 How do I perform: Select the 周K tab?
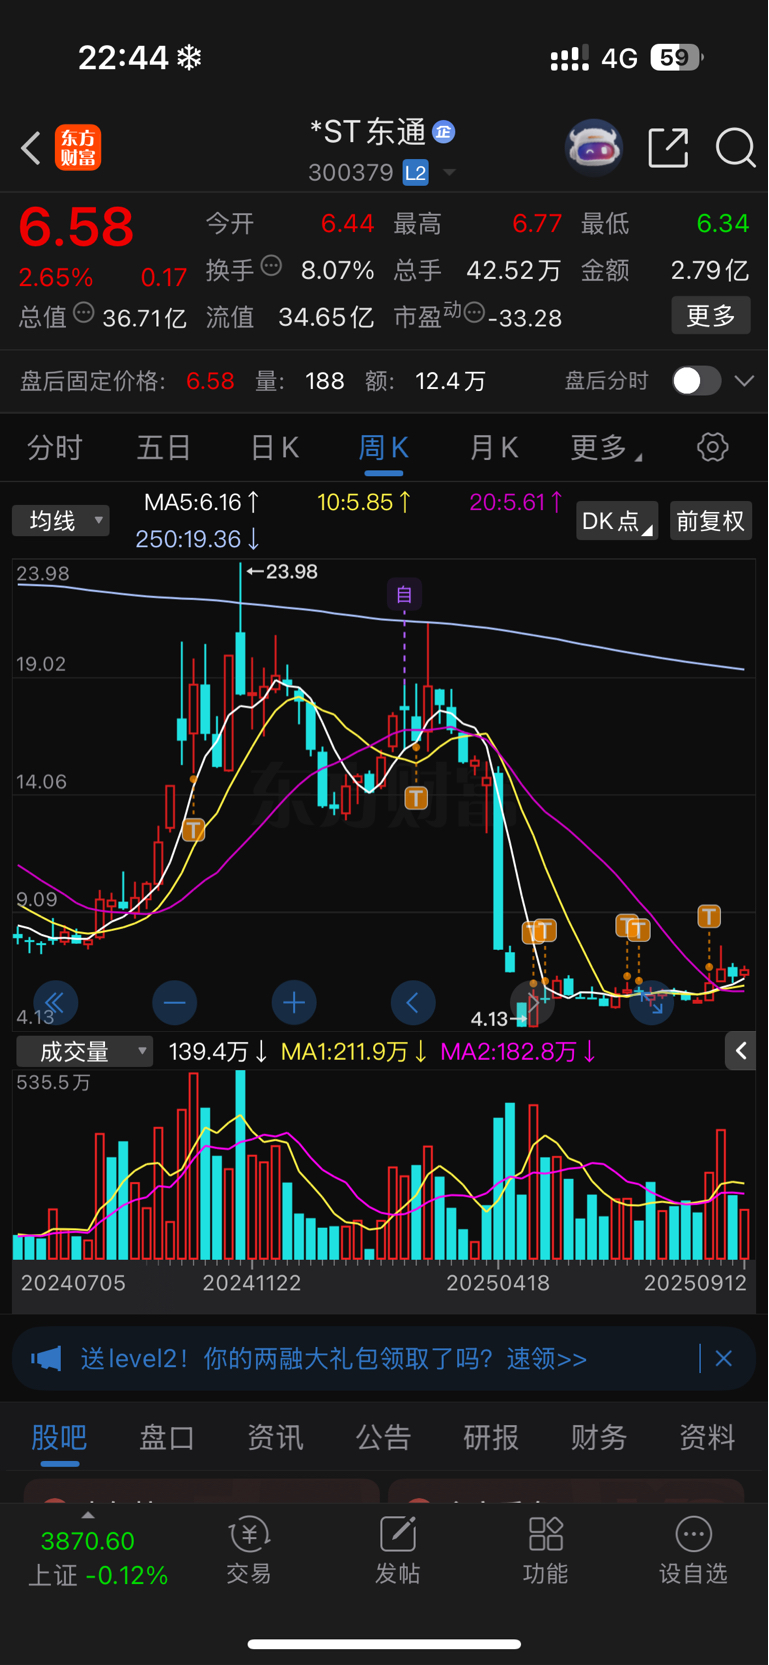[384, 448]
